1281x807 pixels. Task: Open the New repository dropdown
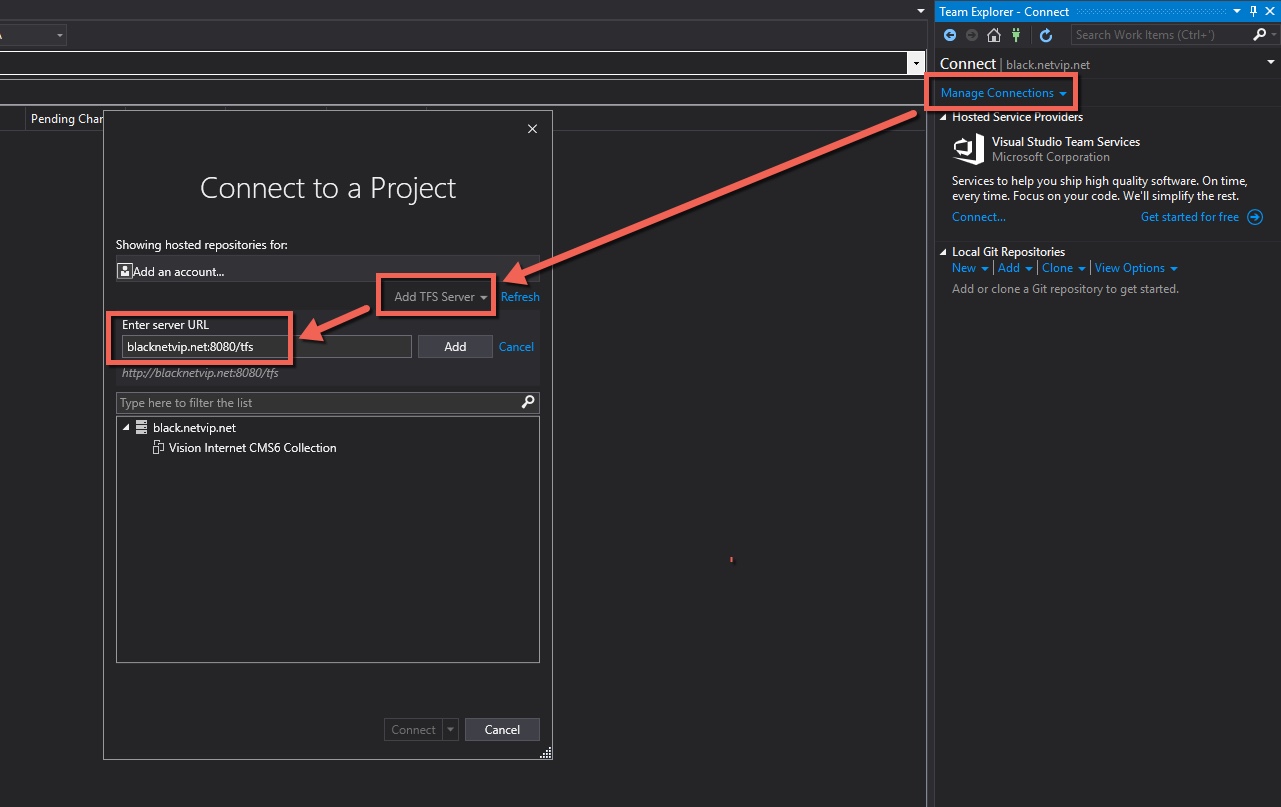click(970, 268)
